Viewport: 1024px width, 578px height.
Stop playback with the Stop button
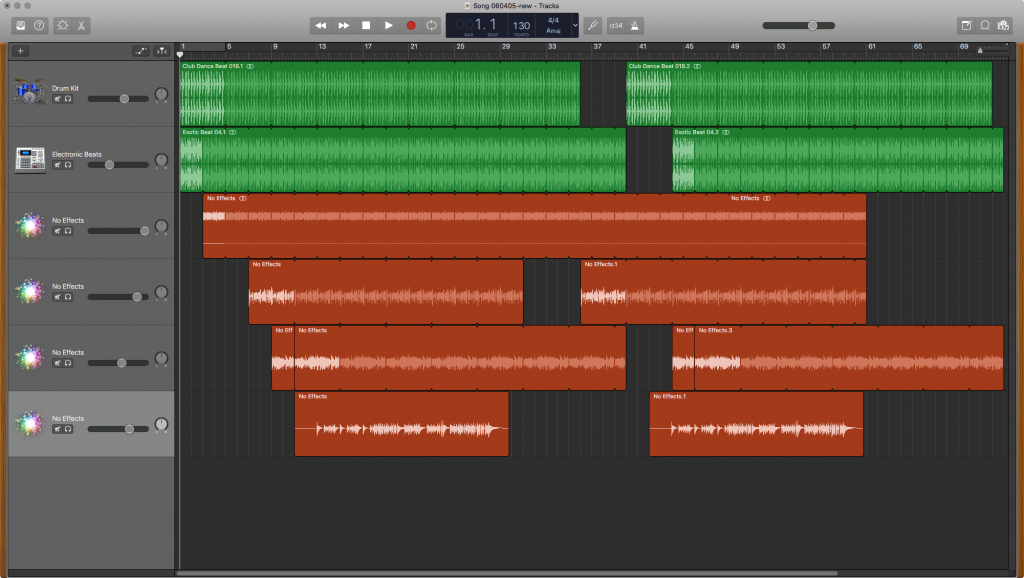click(366, 25)
